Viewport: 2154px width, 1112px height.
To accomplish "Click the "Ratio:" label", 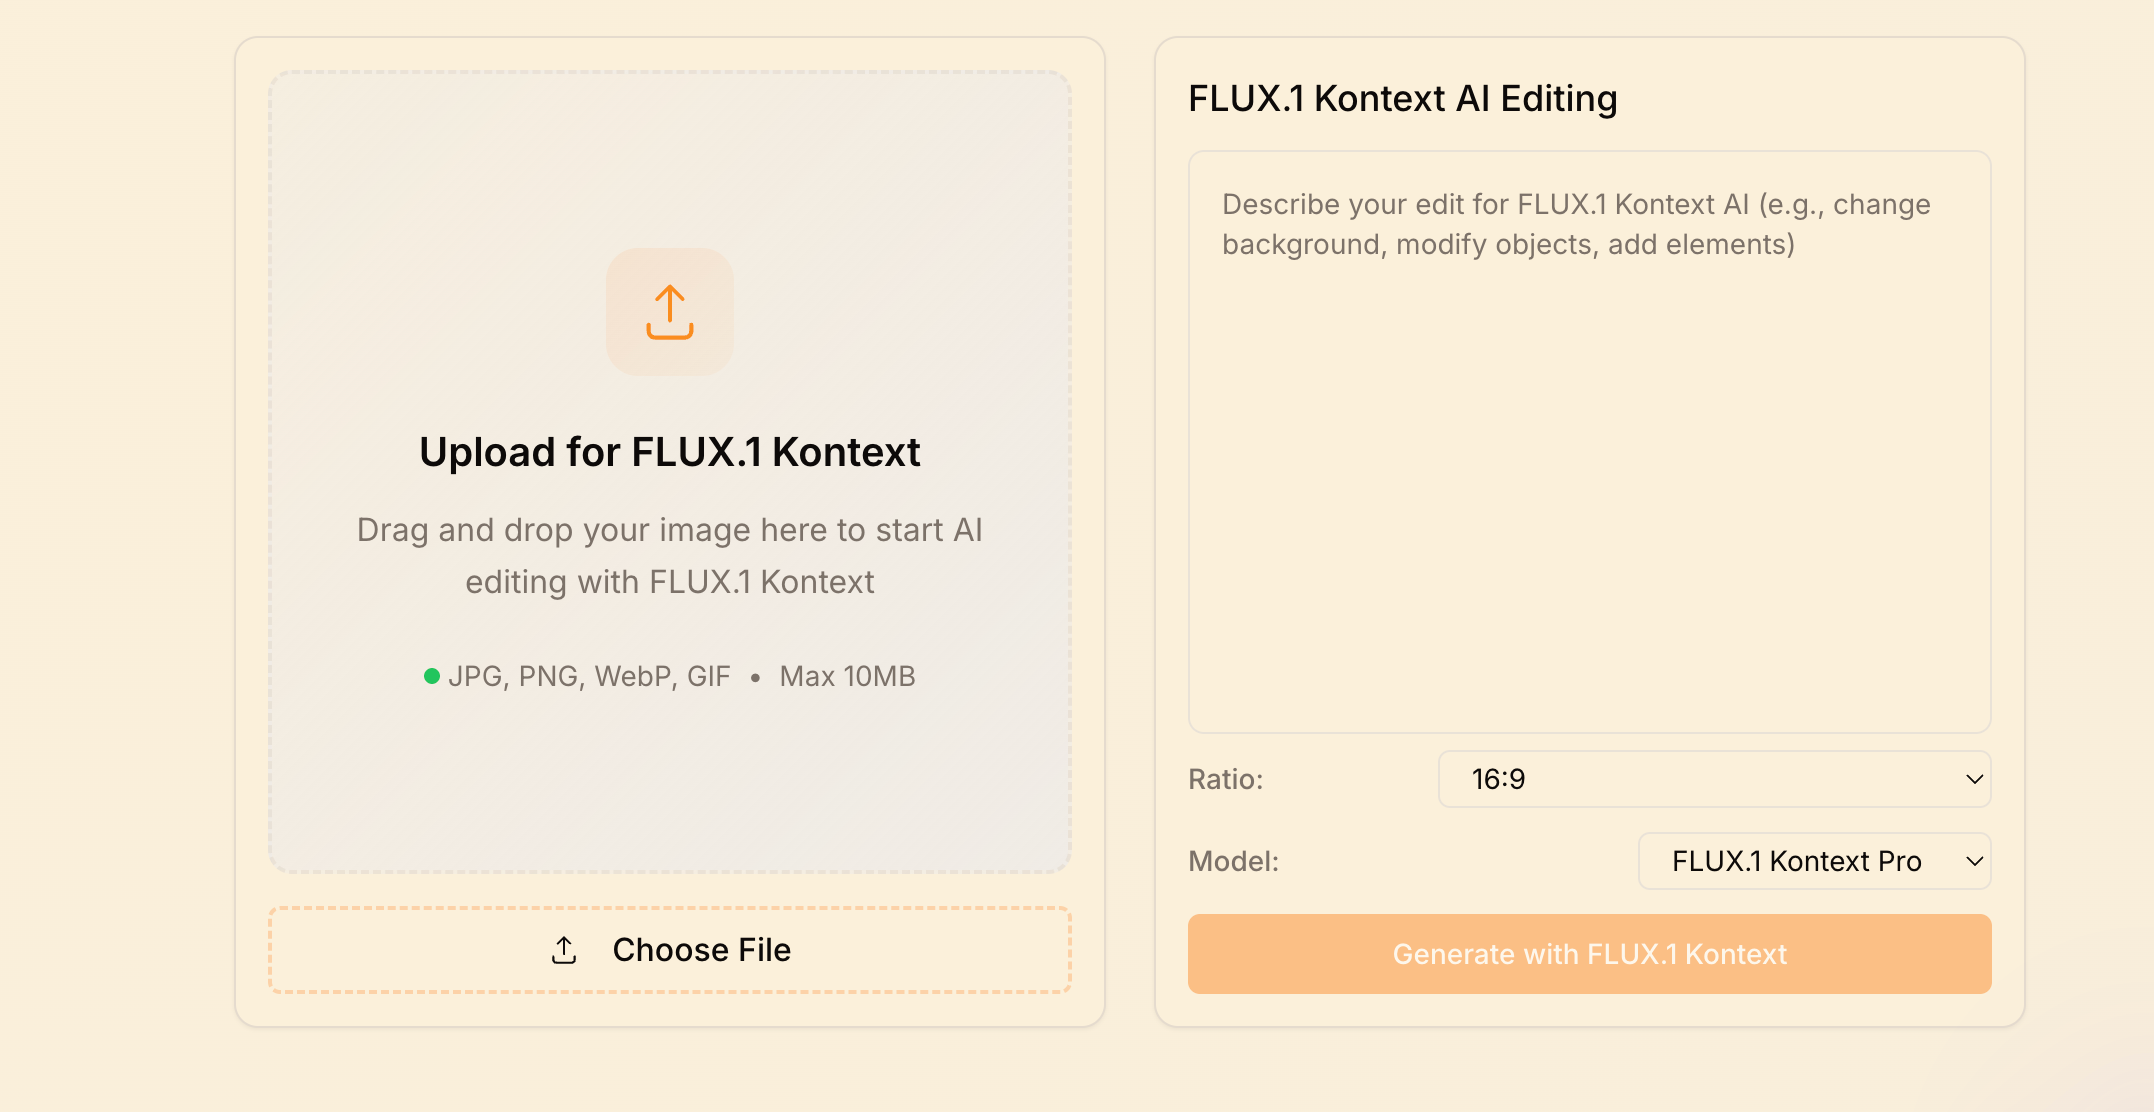I will (x=1225, y=779).
